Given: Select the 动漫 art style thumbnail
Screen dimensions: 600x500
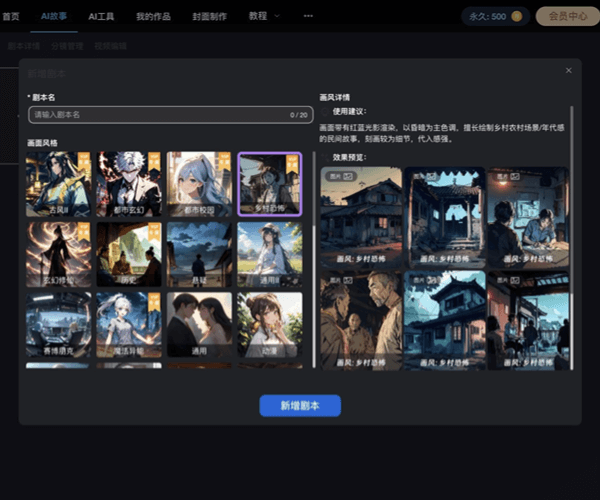Looking at the screenshot, I should click(x=270, y=324).
